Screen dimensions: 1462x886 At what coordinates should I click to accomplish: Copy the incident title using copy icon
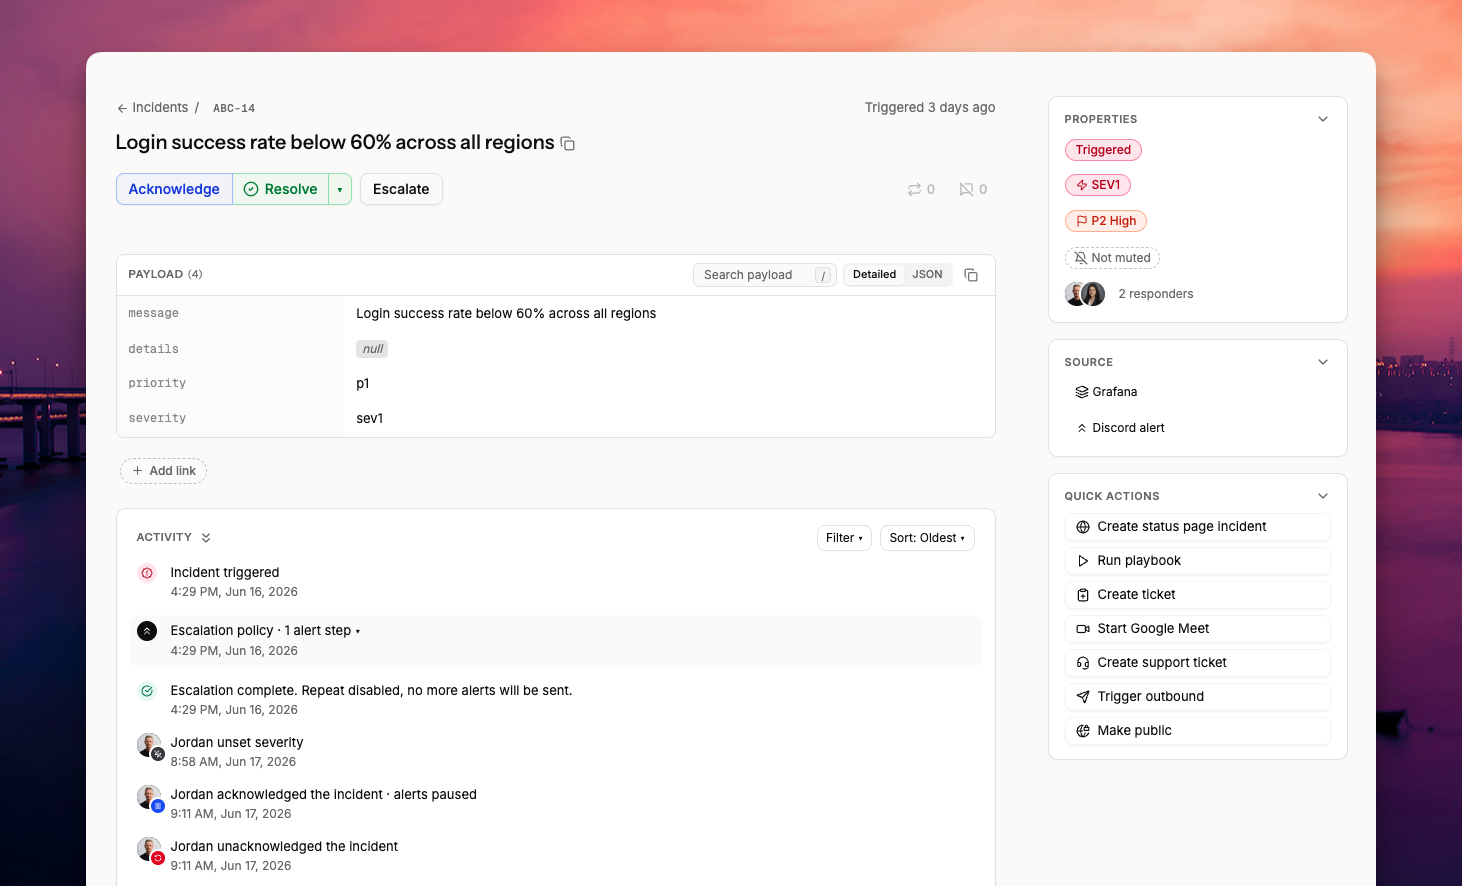pos(567,144)
